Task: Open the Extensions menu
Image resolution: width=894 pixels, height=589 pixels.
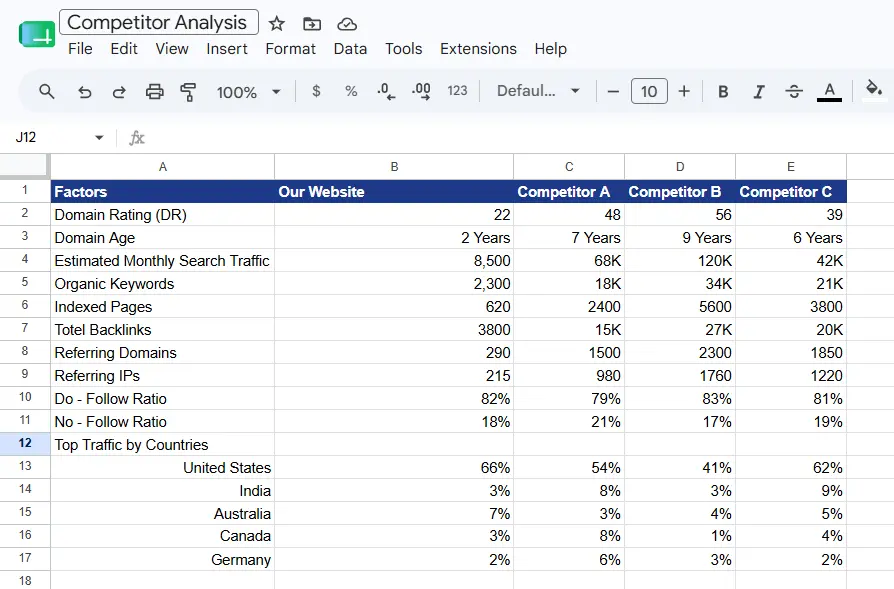Action: point(478,49)
